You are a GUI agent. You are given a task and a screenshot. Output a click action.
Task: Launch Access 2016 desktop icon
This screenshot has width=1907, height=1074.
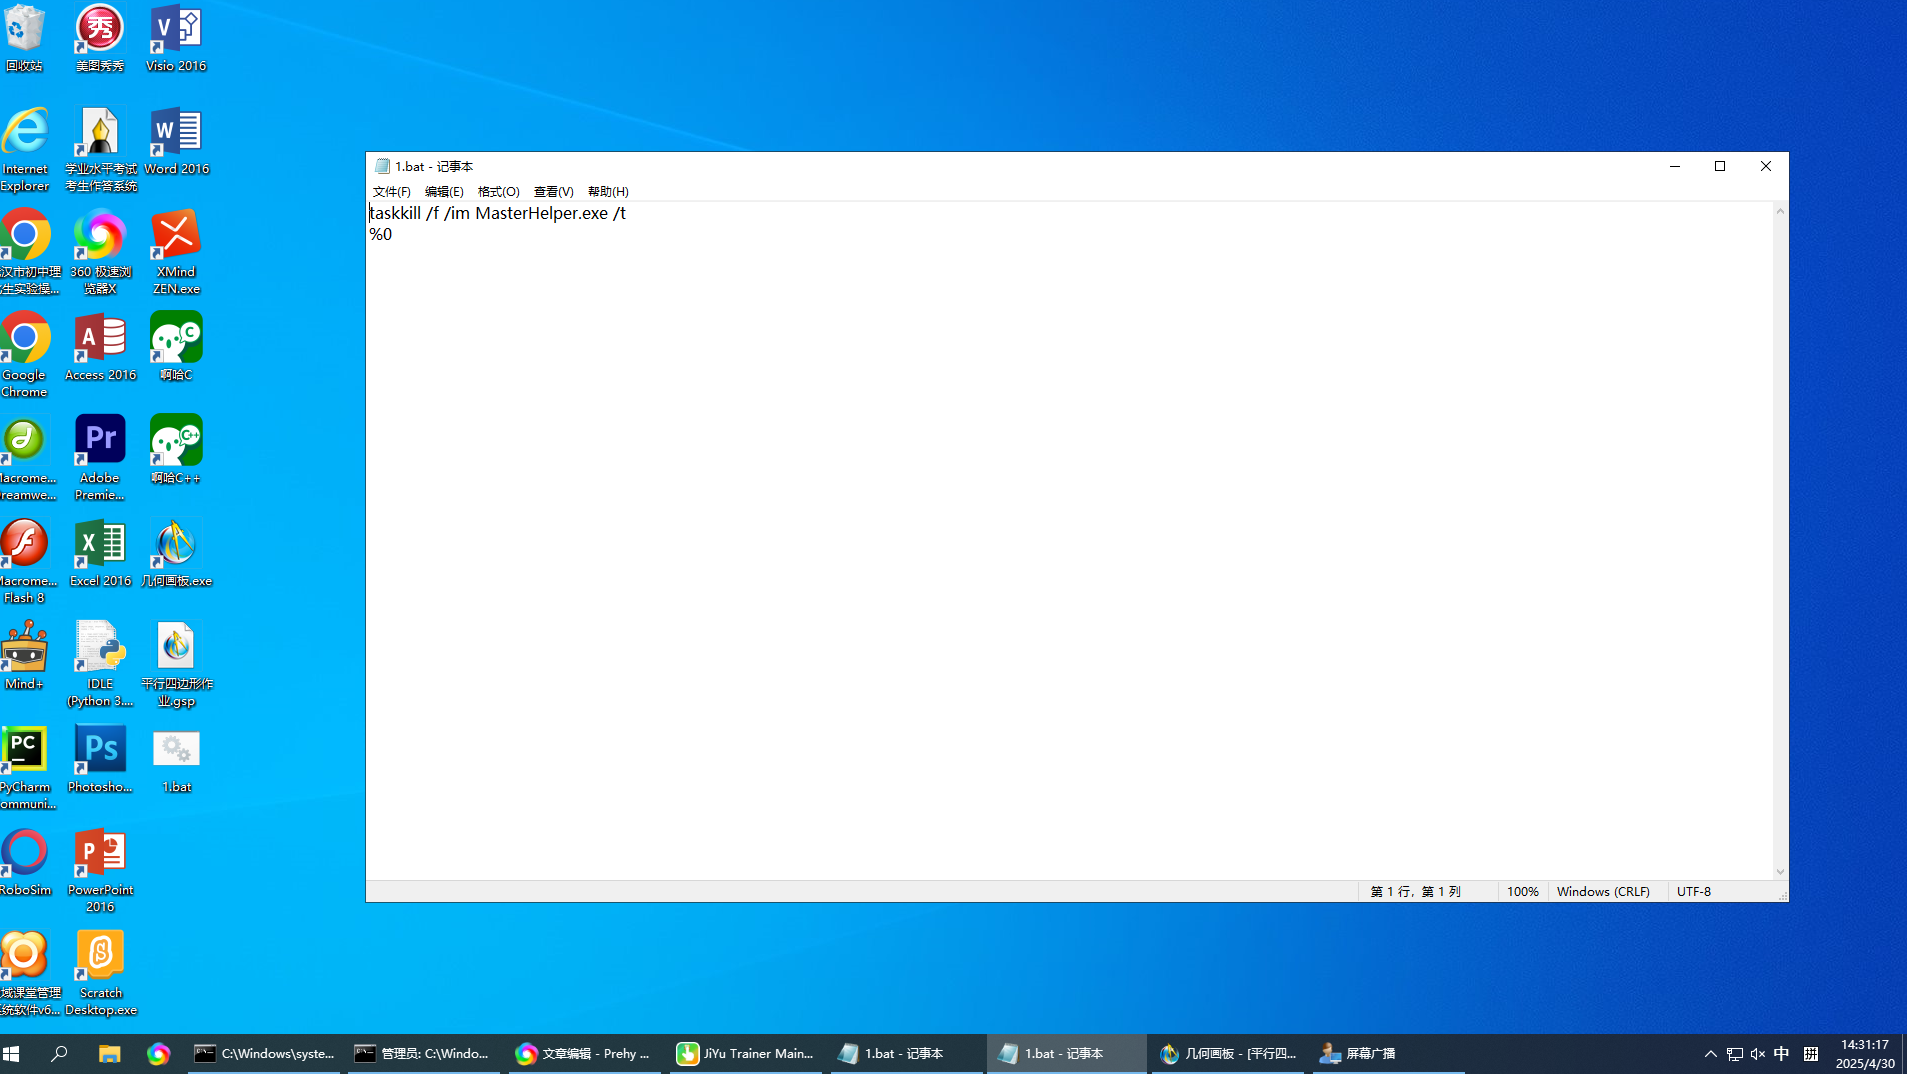tap(100, 347)
